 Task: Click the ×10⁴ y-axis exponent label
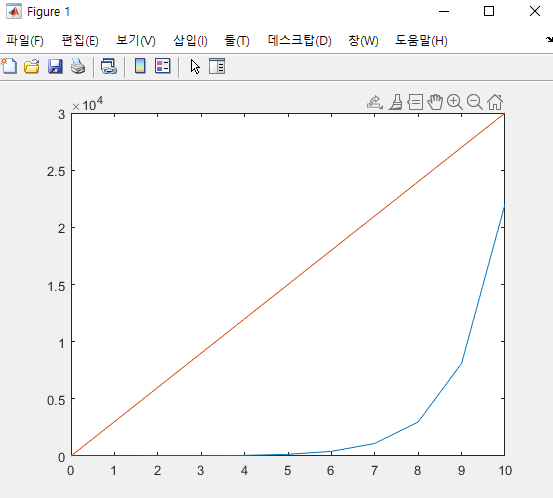pyautogui.click(x=87, y=105)
